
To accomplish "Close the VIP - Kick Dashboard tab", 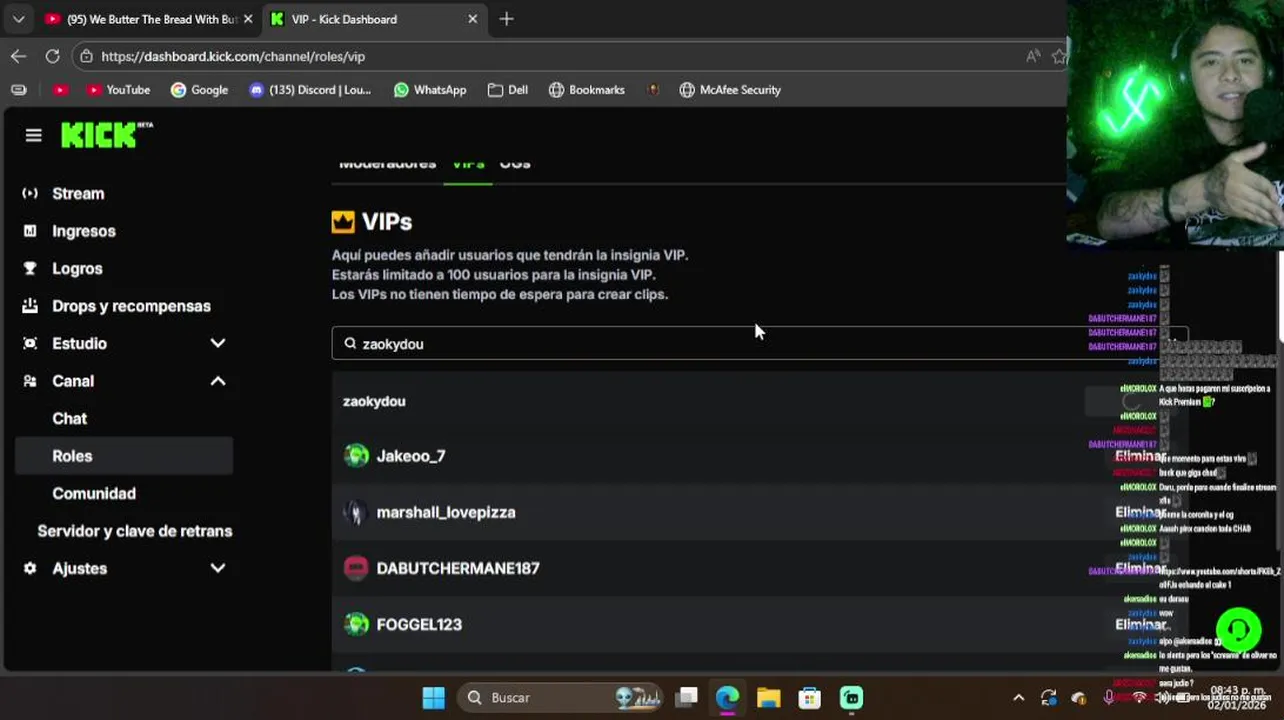I will click(x=472, y=19).
